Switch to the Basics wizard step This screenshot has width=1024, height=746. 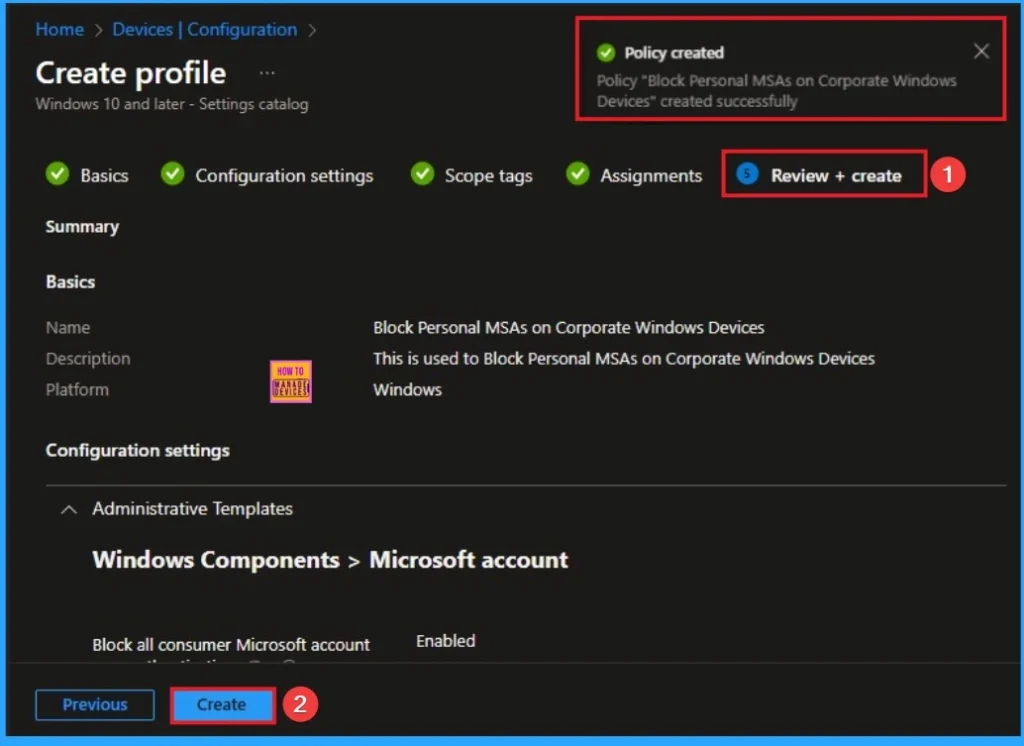(104, 174)
